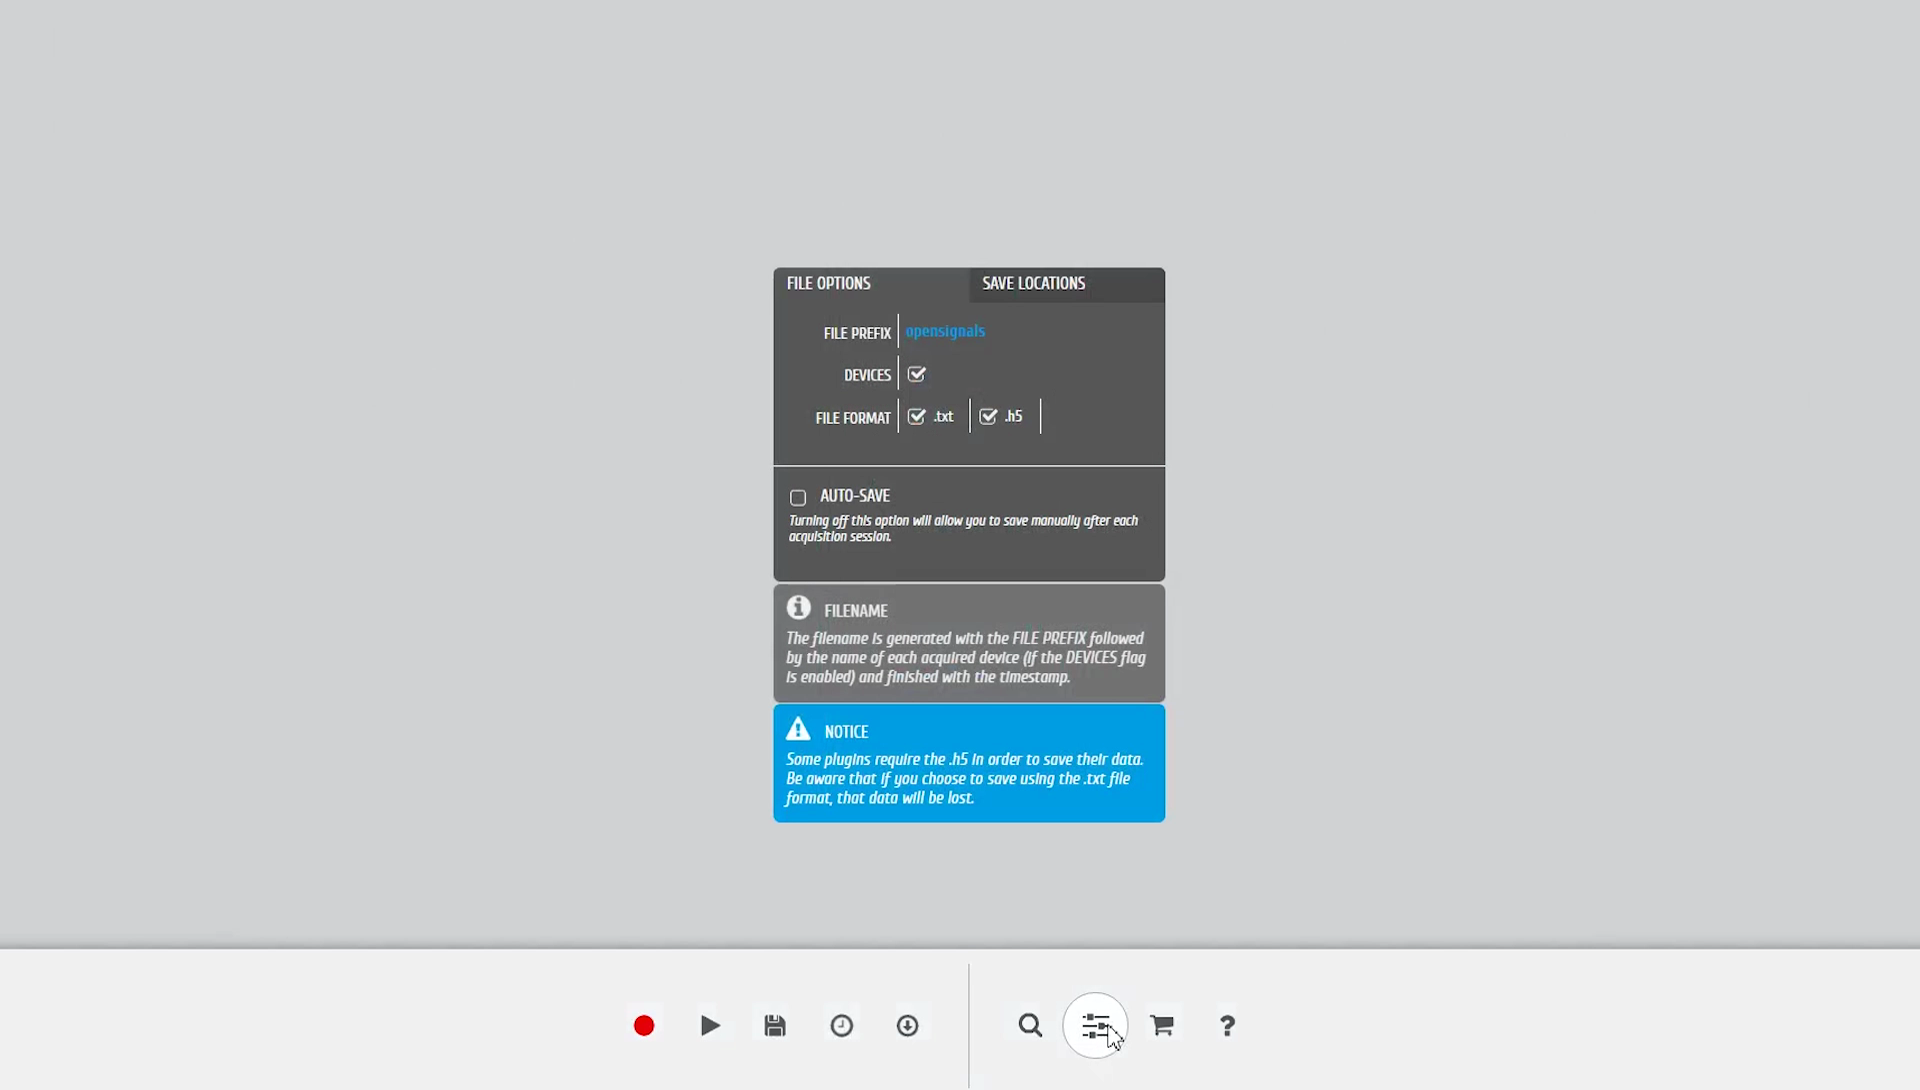Enable the AUTO-SAVE option

click(797, 497)
